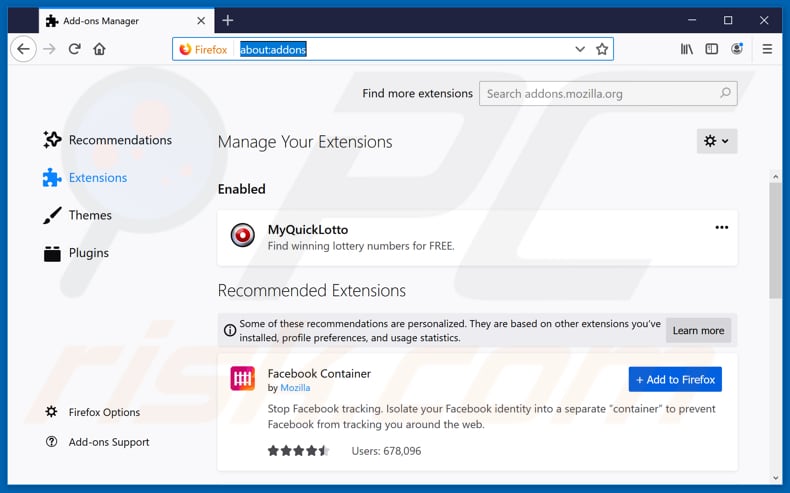Open a new tab with plus button
Image resolution: width=790 pixels, height=493 pixels.
click(x=228, y=20)
